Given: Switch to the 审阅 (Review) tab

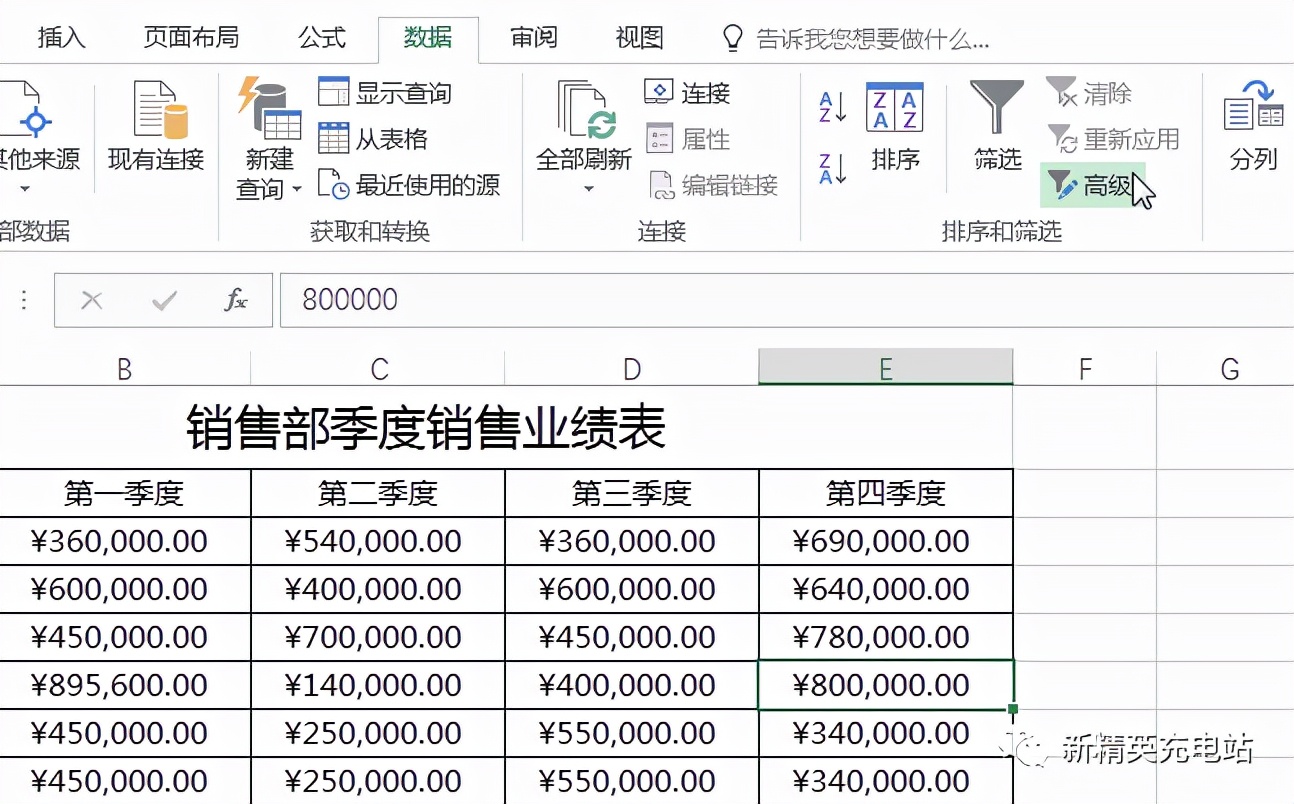Looking at the screenshot, I should click(532, 37).
